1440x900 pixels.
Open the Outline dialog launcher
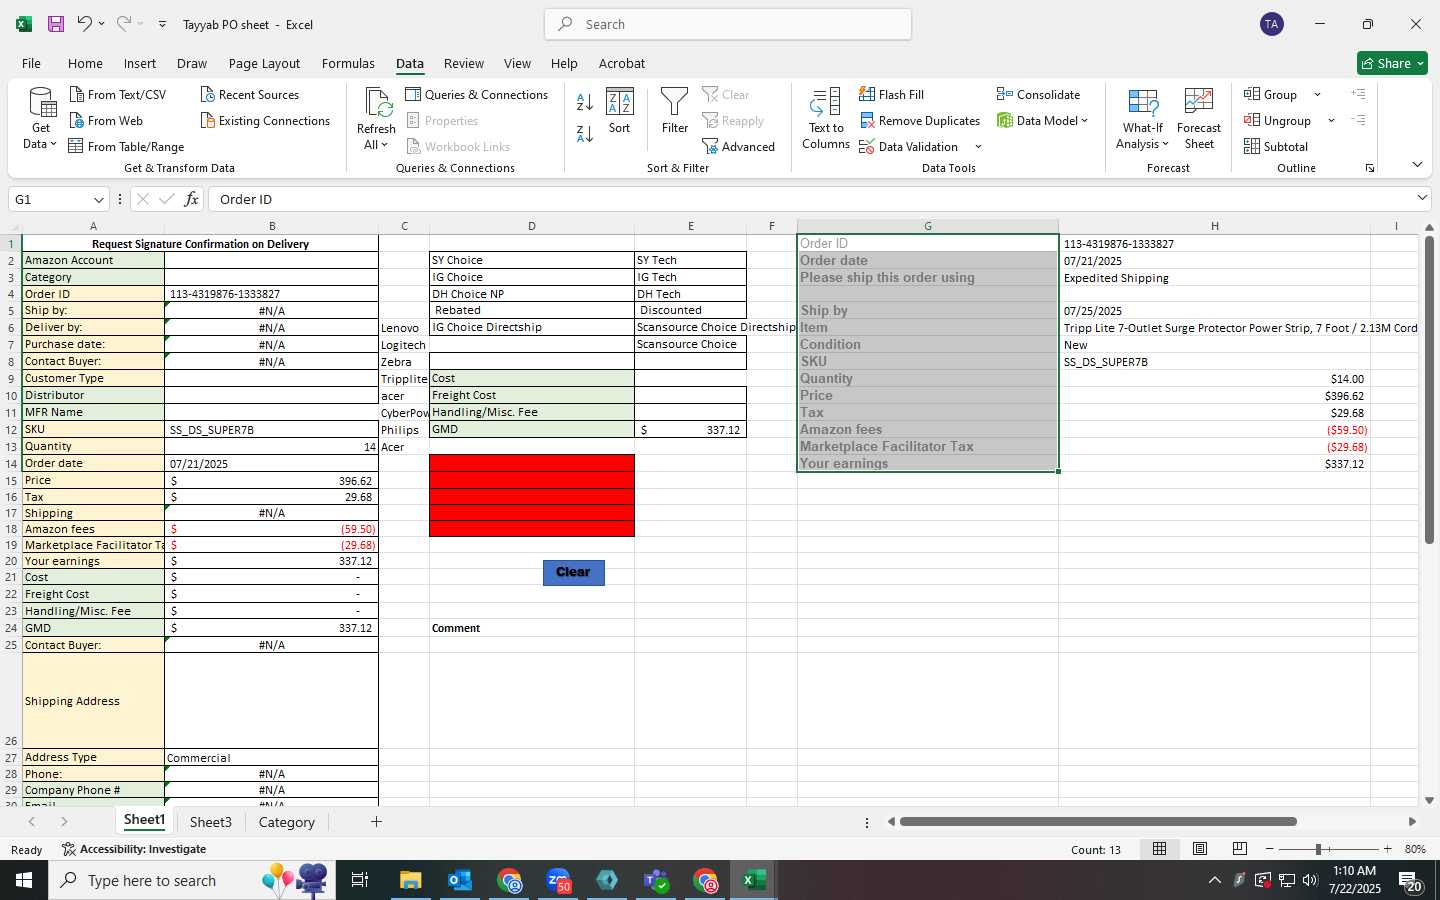pos(1370,168)
